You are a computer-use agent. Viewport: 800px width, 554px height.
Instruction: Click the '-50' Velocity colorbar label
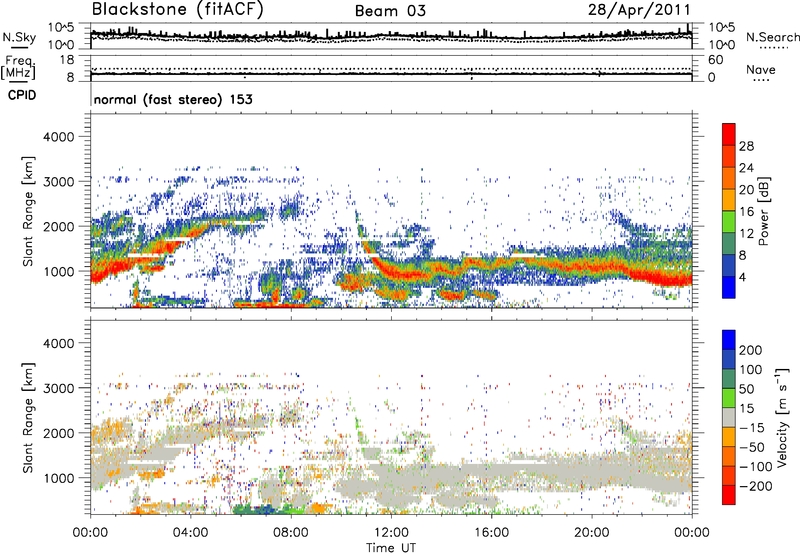pyautogui.click(x=752, y=447)
